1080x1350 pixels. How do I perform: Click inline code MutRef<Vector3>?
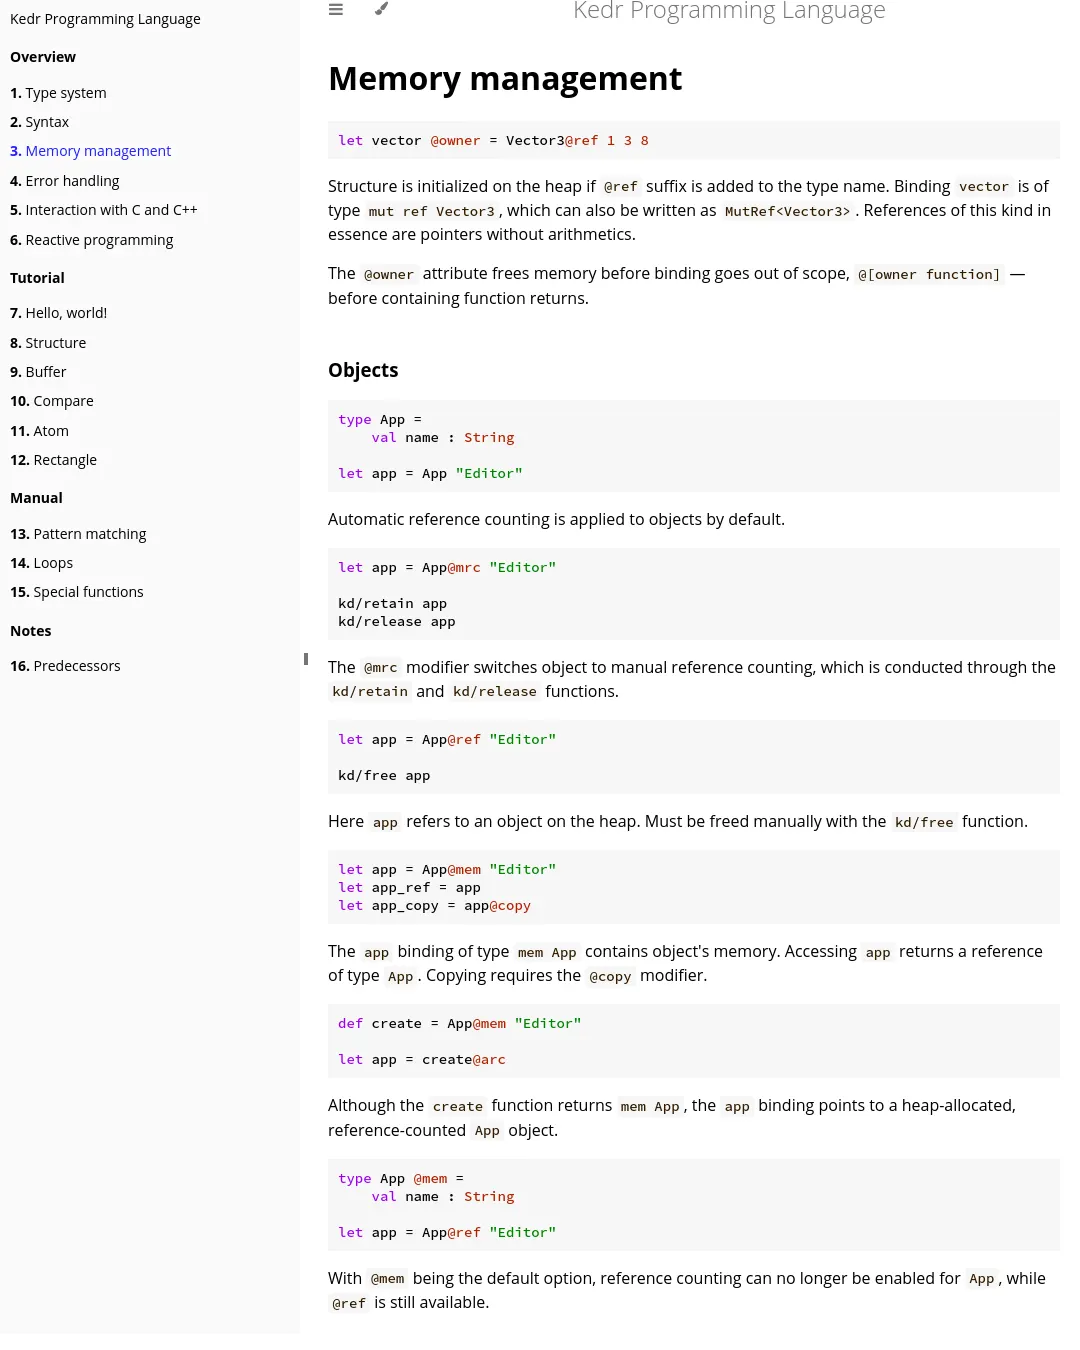pyautogui.click(x=787, y=211)
